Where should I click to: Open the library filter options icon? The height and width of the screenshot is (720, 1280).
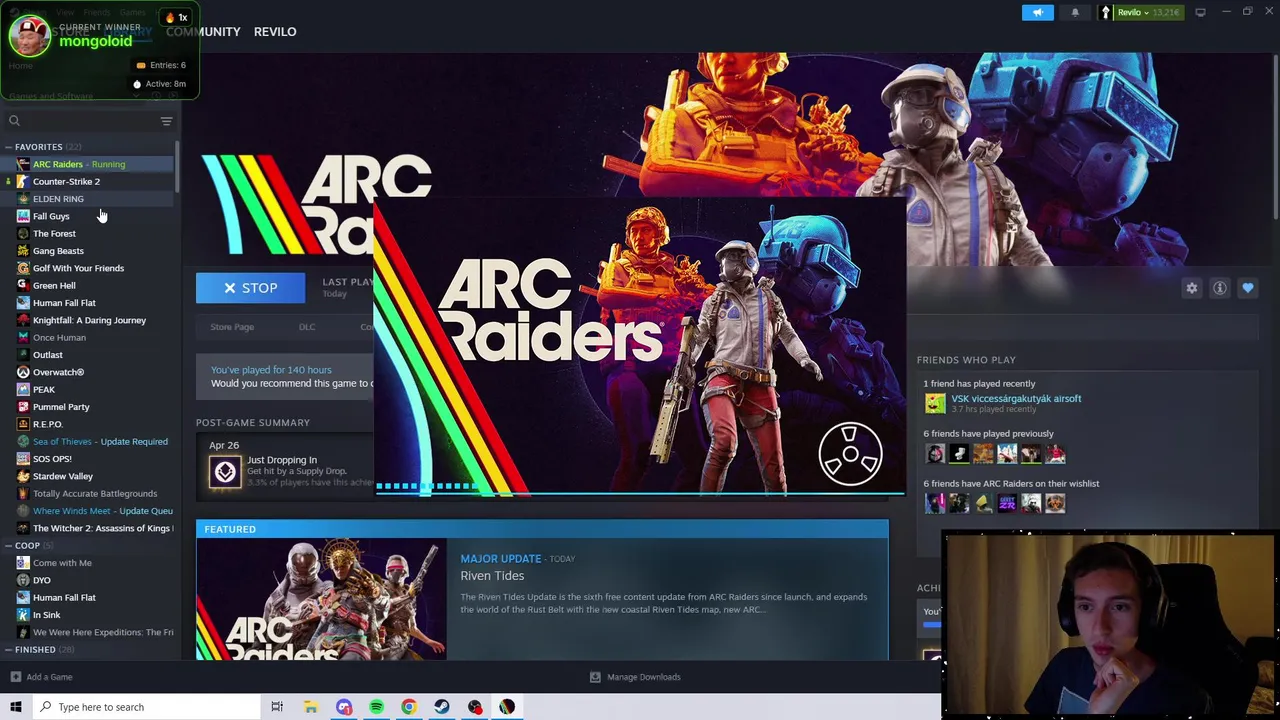tap(166, 121)
